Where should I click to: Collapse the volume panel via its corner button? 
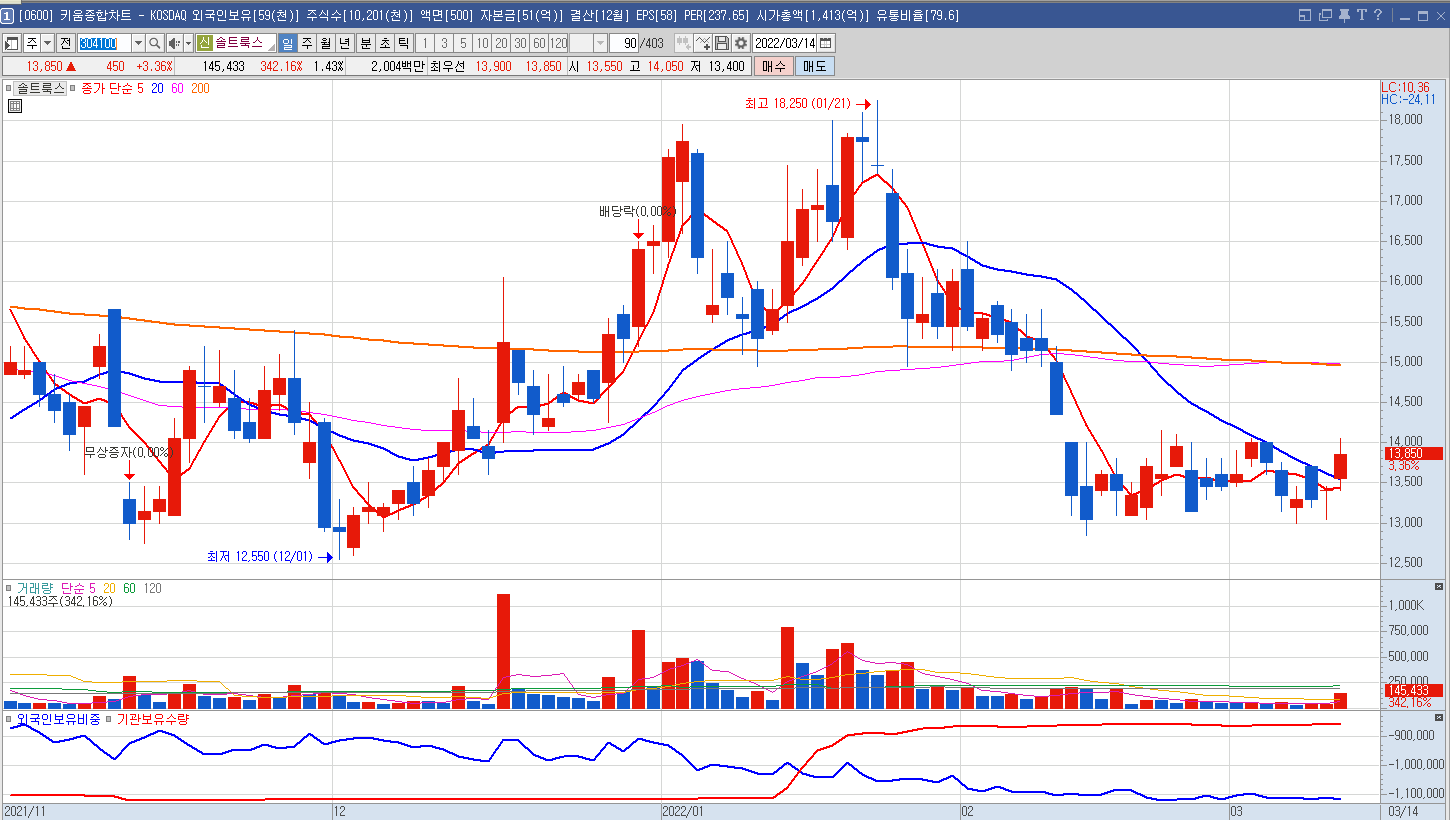click(1439, 586)
